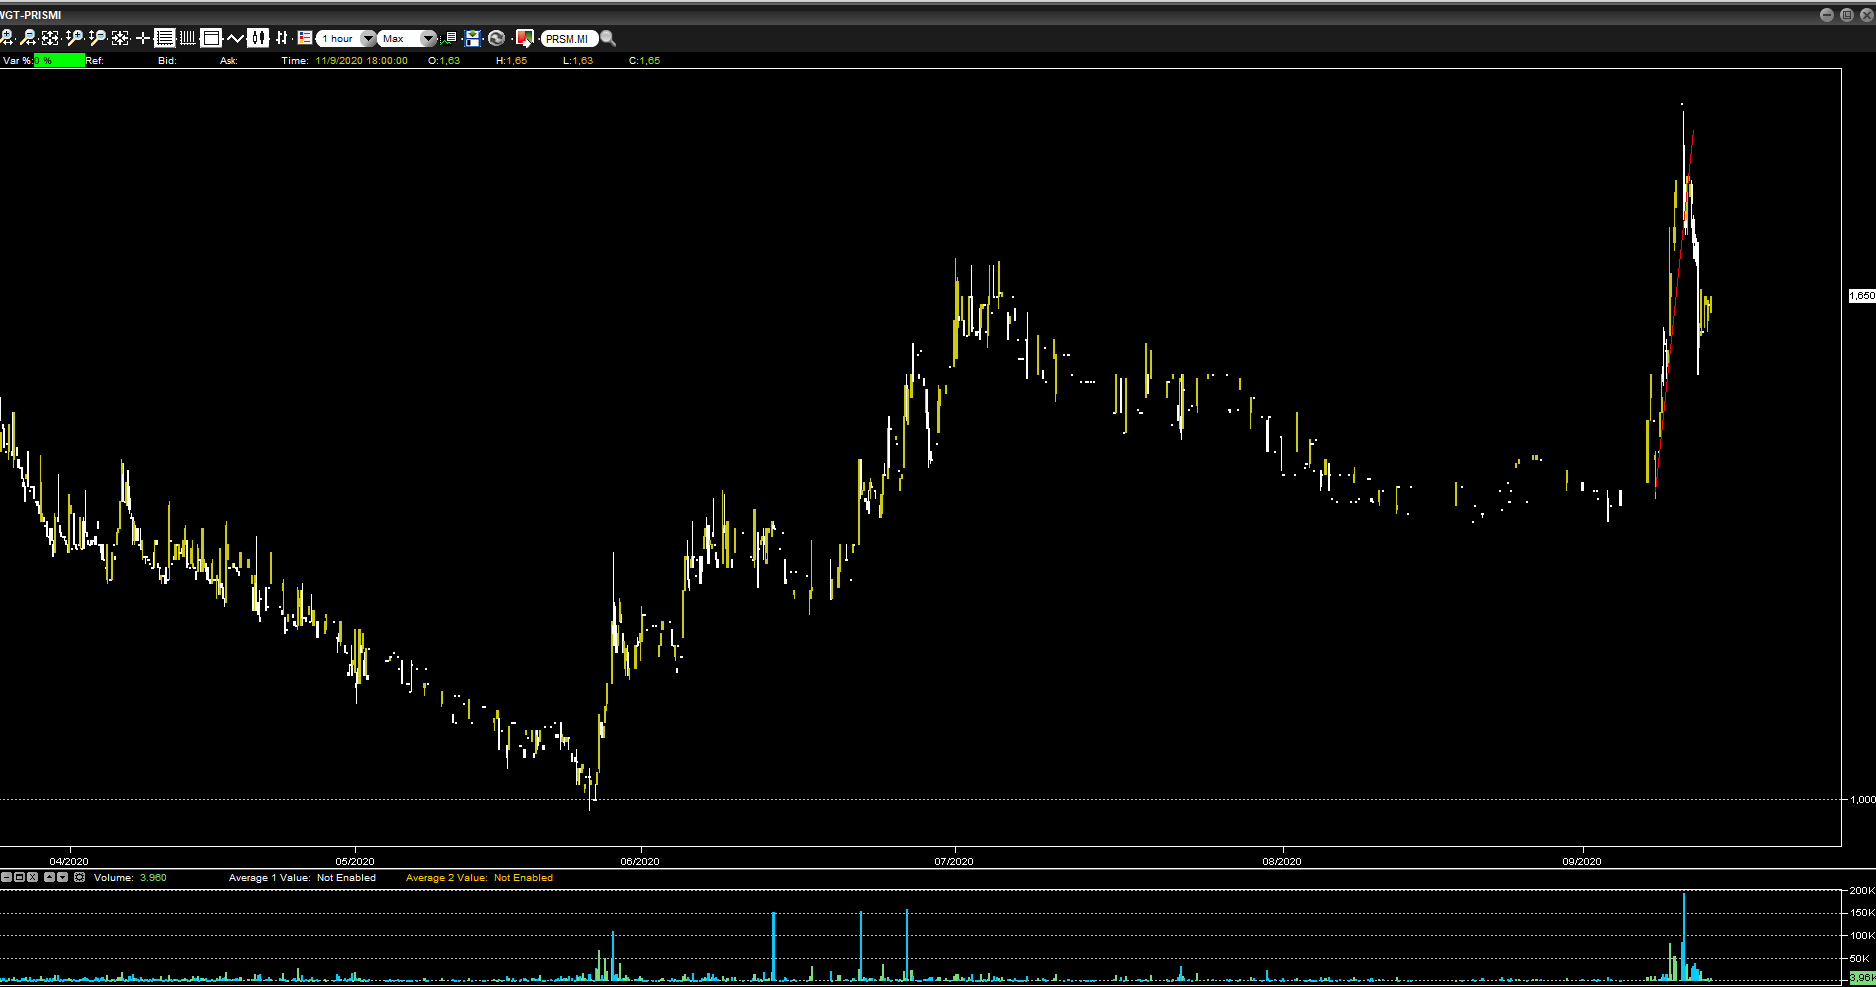Click the red-green export chart icon
Screen dimensions: 1876x987
click(523, 38)
